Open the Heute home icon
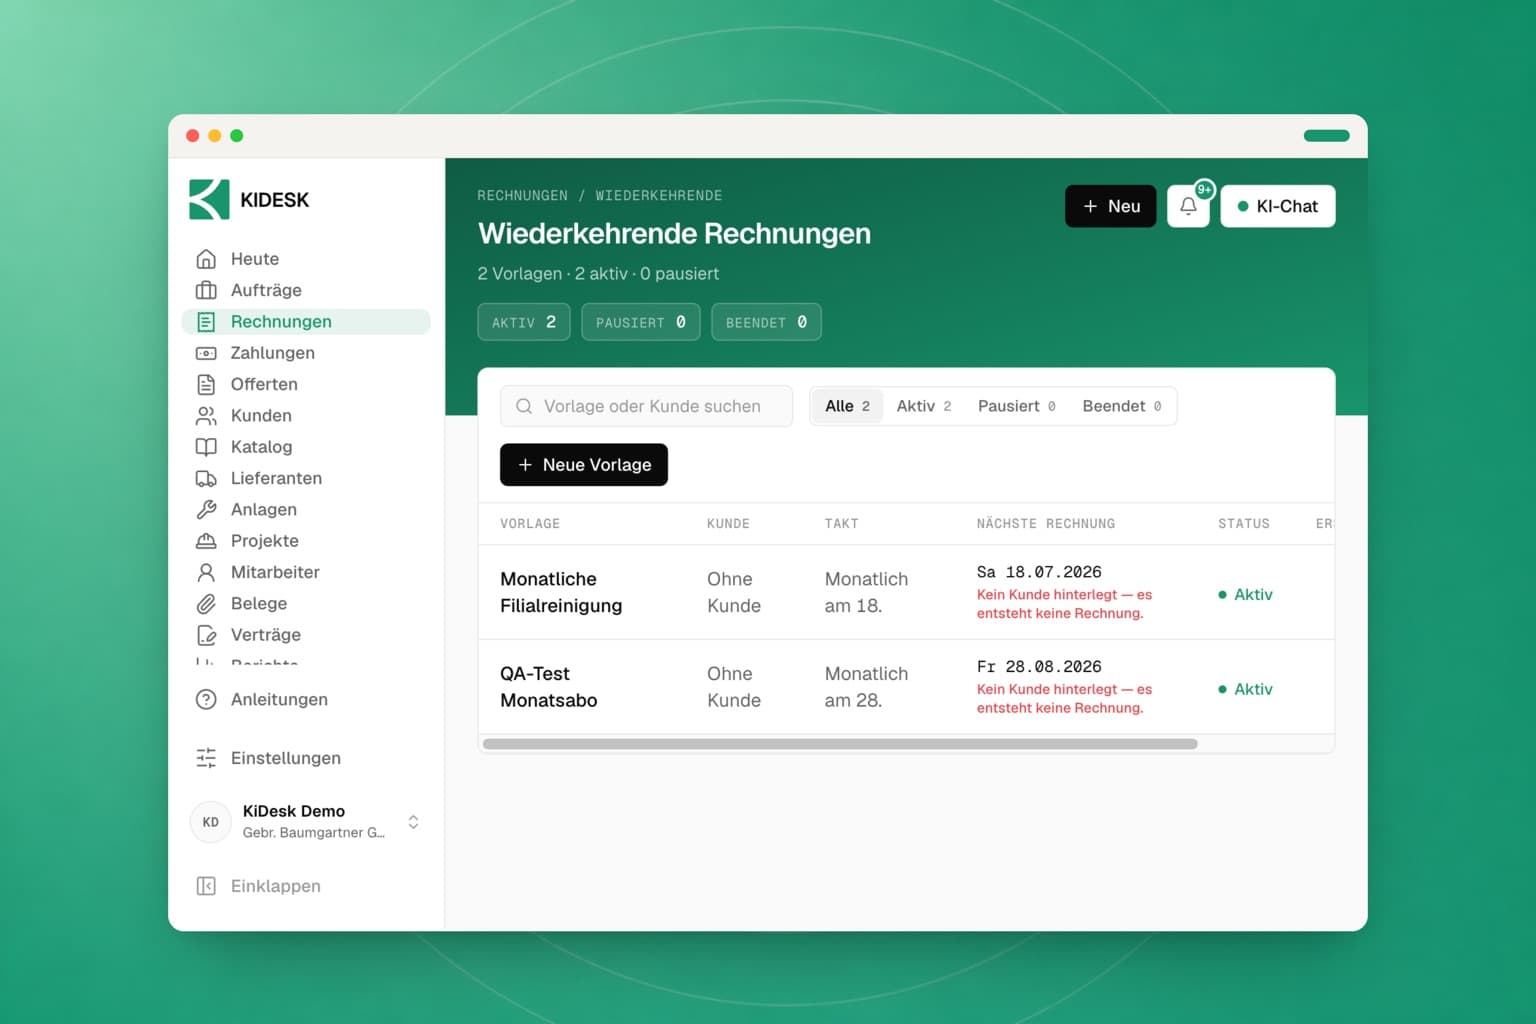Image resolution: width=1536 pixels, height=1024 pixels. pos(206,259)
